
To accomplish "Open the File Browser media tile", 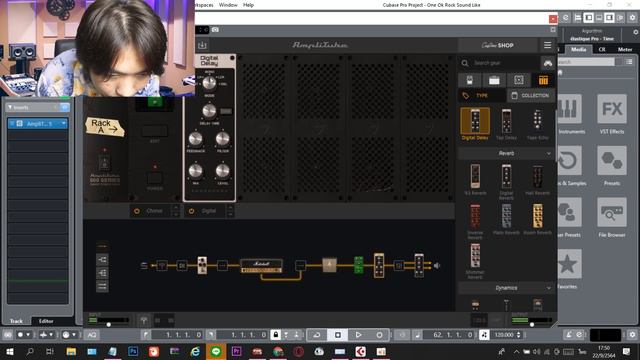I will [x=612, y=217].
